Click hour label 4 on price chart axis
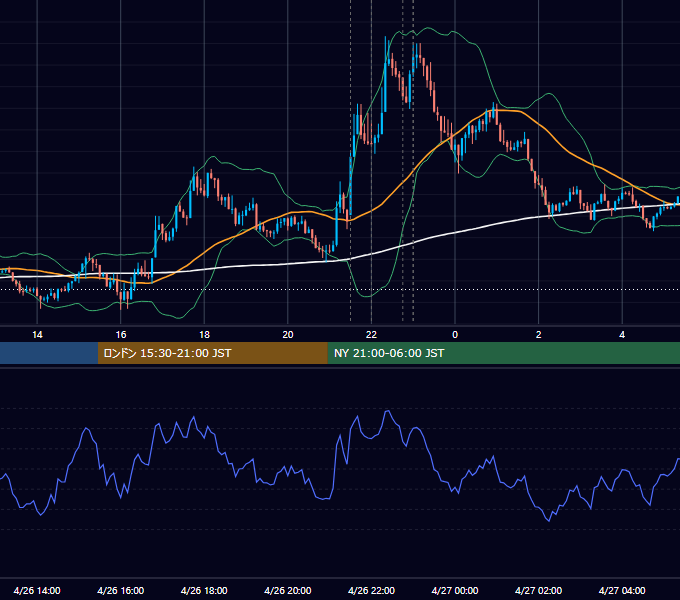The image size is (680, 600). (622, 335)
